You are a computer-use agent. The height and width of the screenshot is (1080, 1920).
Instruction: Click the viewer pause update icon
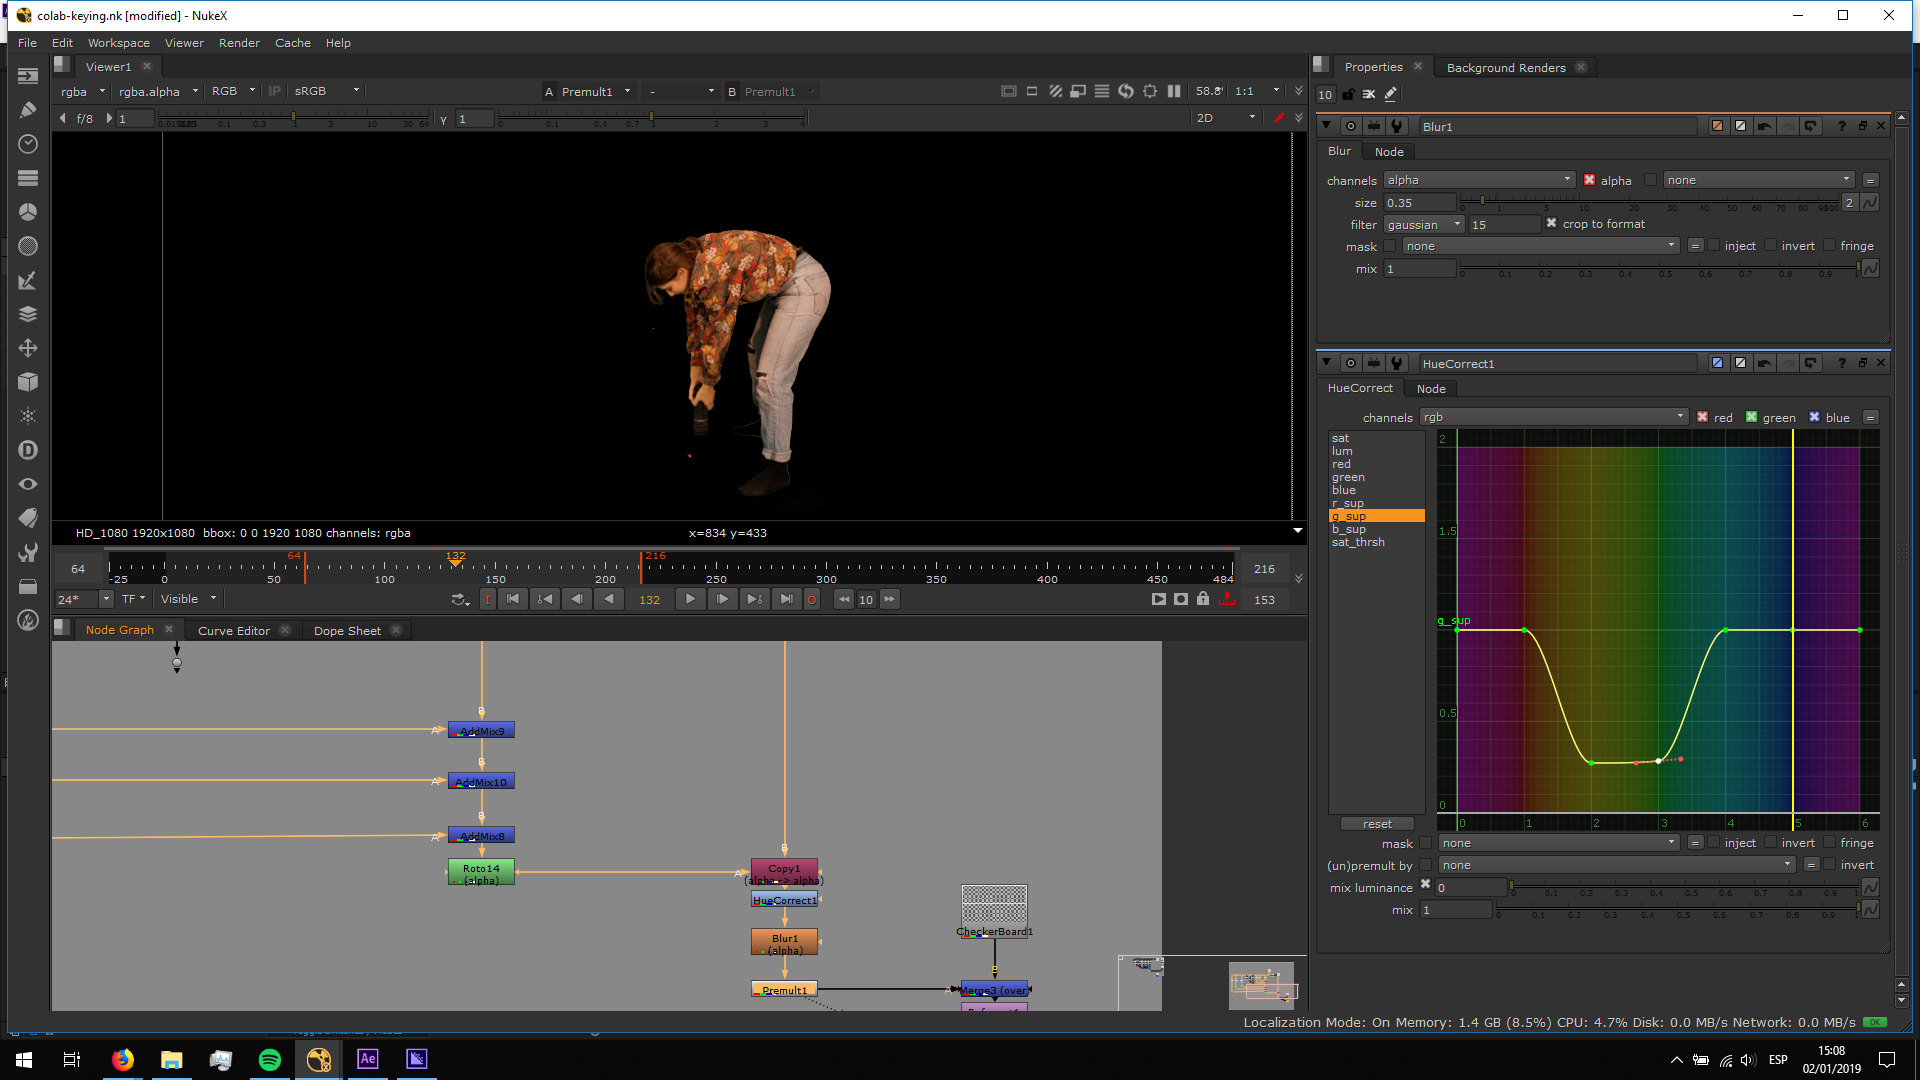pyautogui.click(x=1174, y=91)
